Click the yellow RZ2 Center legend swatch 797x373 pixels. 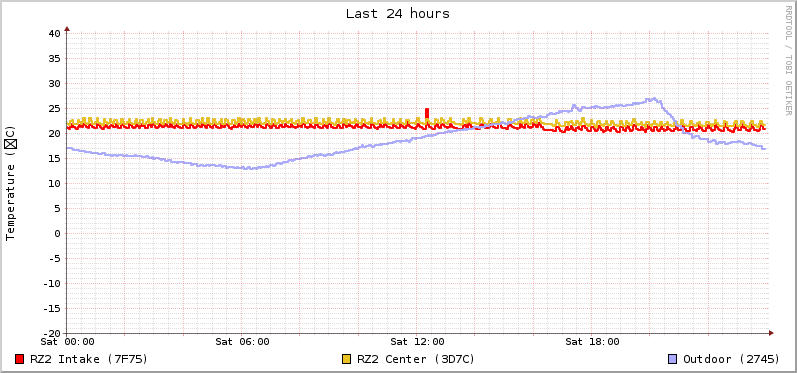point(347,359)
